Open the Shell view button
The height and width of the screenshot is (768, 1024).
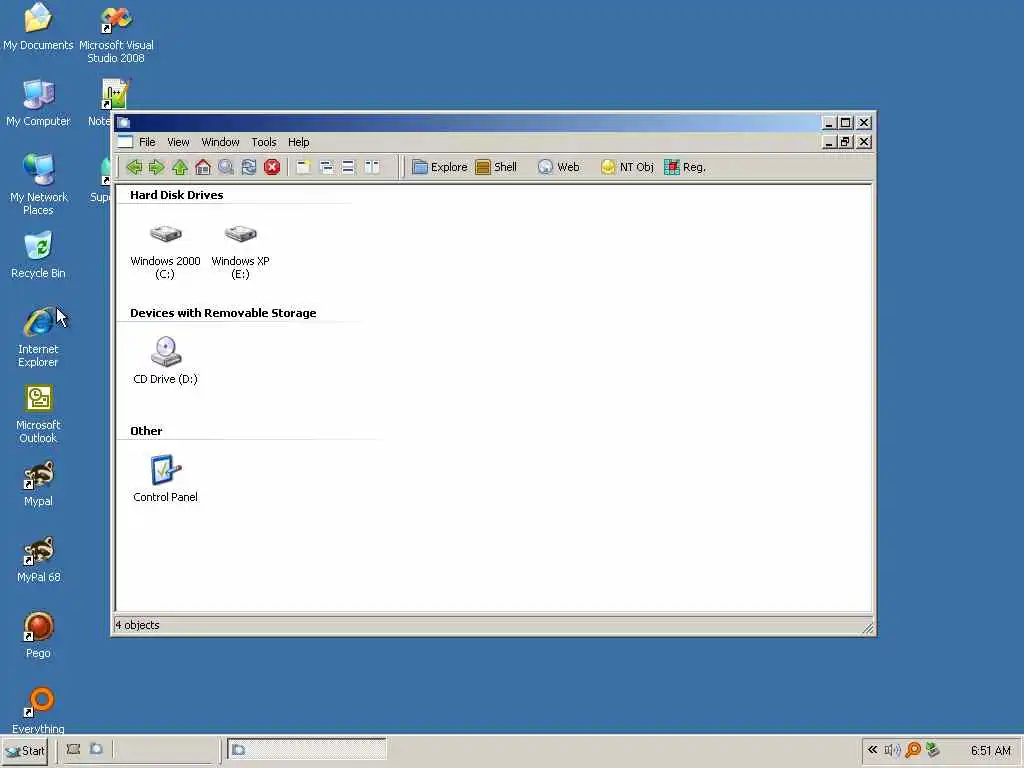pos(496,167)
